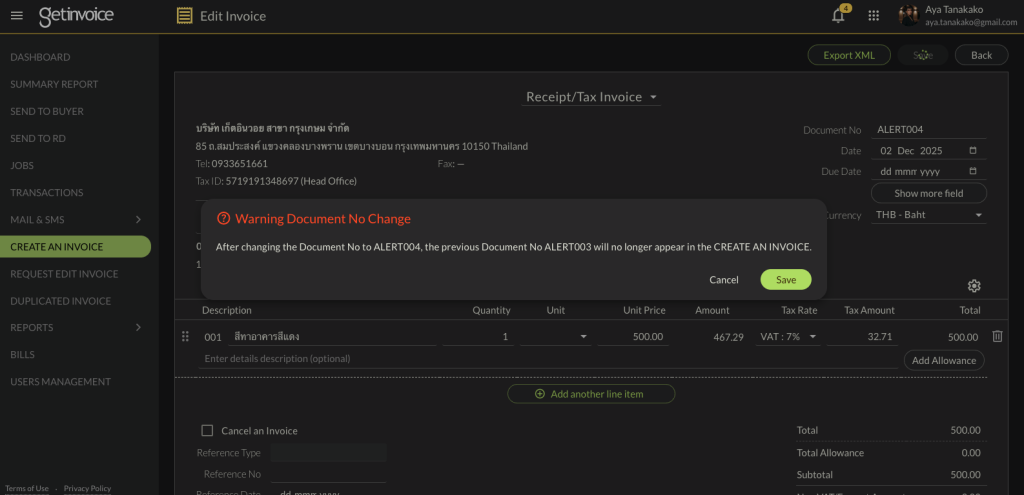Screen dimensions: 1024x495
Task: Expand the THB - Baht currency dropdown
Action: point(929,215)
